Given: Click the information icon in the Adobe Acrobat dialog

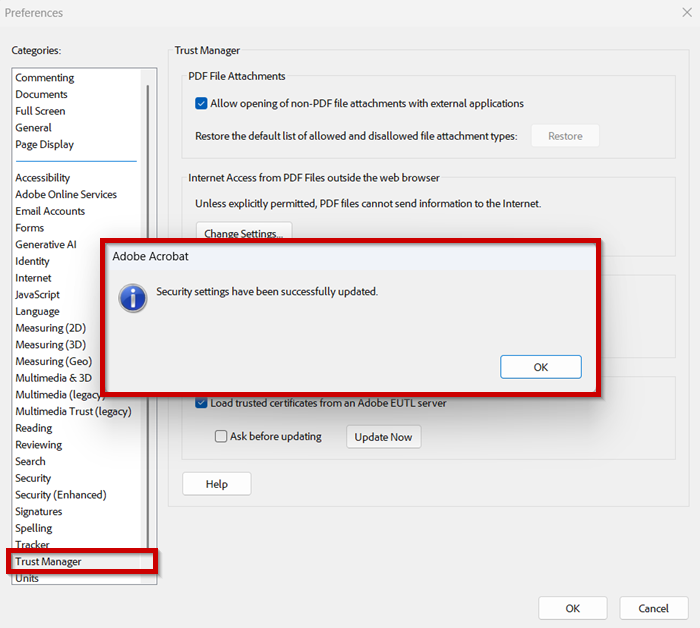Looking at the screenshot, I should coord(133,297).
